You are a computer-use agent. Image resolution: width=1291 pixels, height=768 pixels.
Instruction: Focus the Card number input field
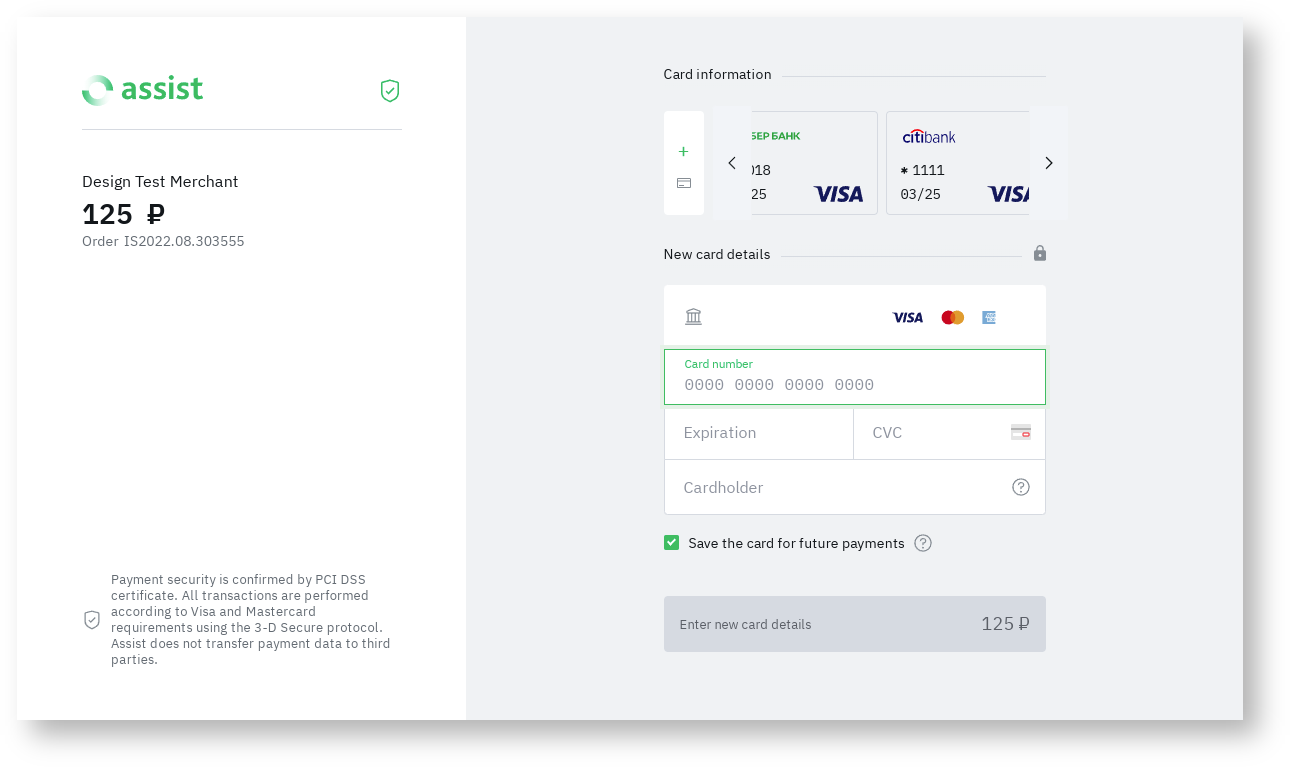[x=854, y=384]
